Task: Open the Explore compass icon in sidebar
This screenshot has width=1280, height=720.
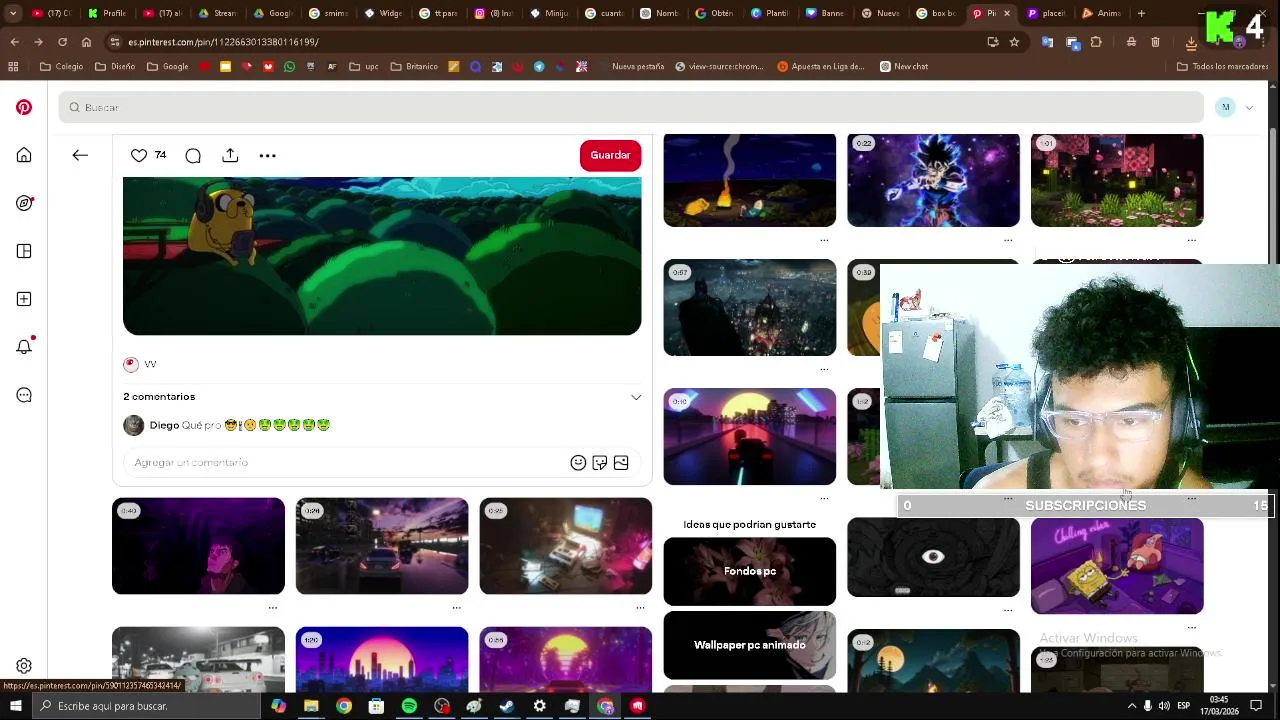Action: (x=24, y=203)
